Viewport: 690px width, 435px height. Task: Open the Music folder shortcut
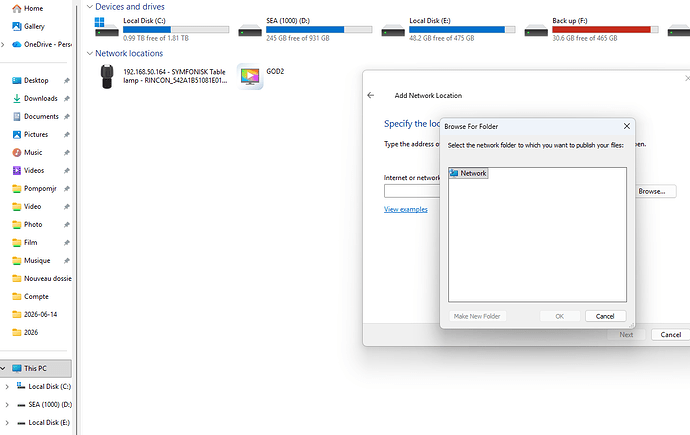tap(33, 153)
